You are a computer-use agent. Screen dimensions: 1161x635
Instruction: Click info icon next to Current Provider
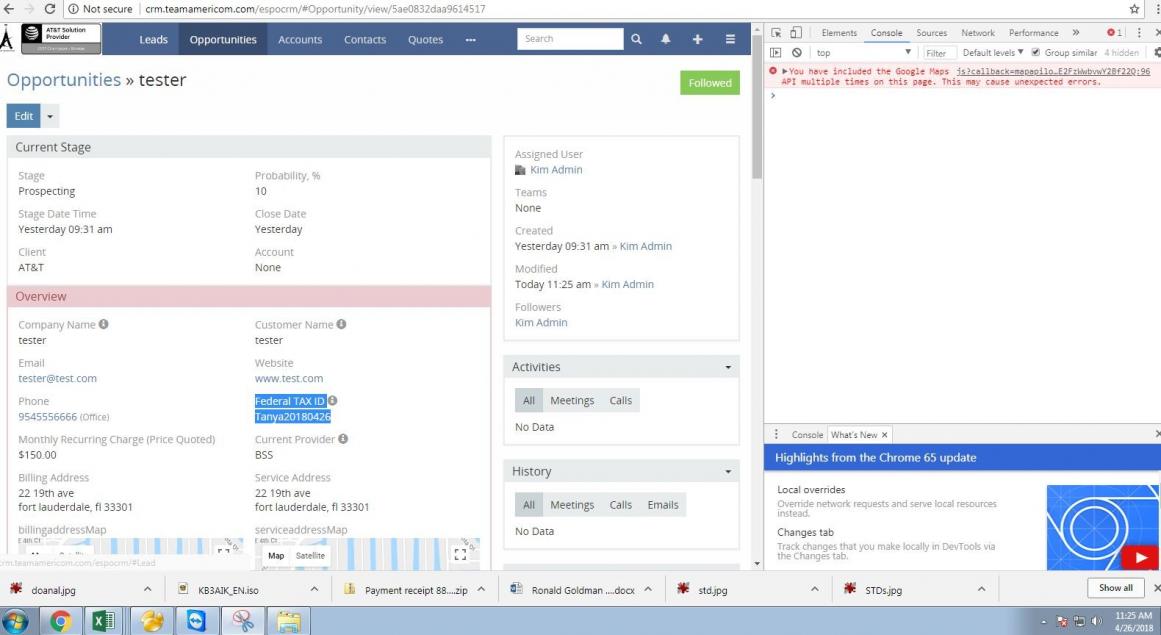343,439
